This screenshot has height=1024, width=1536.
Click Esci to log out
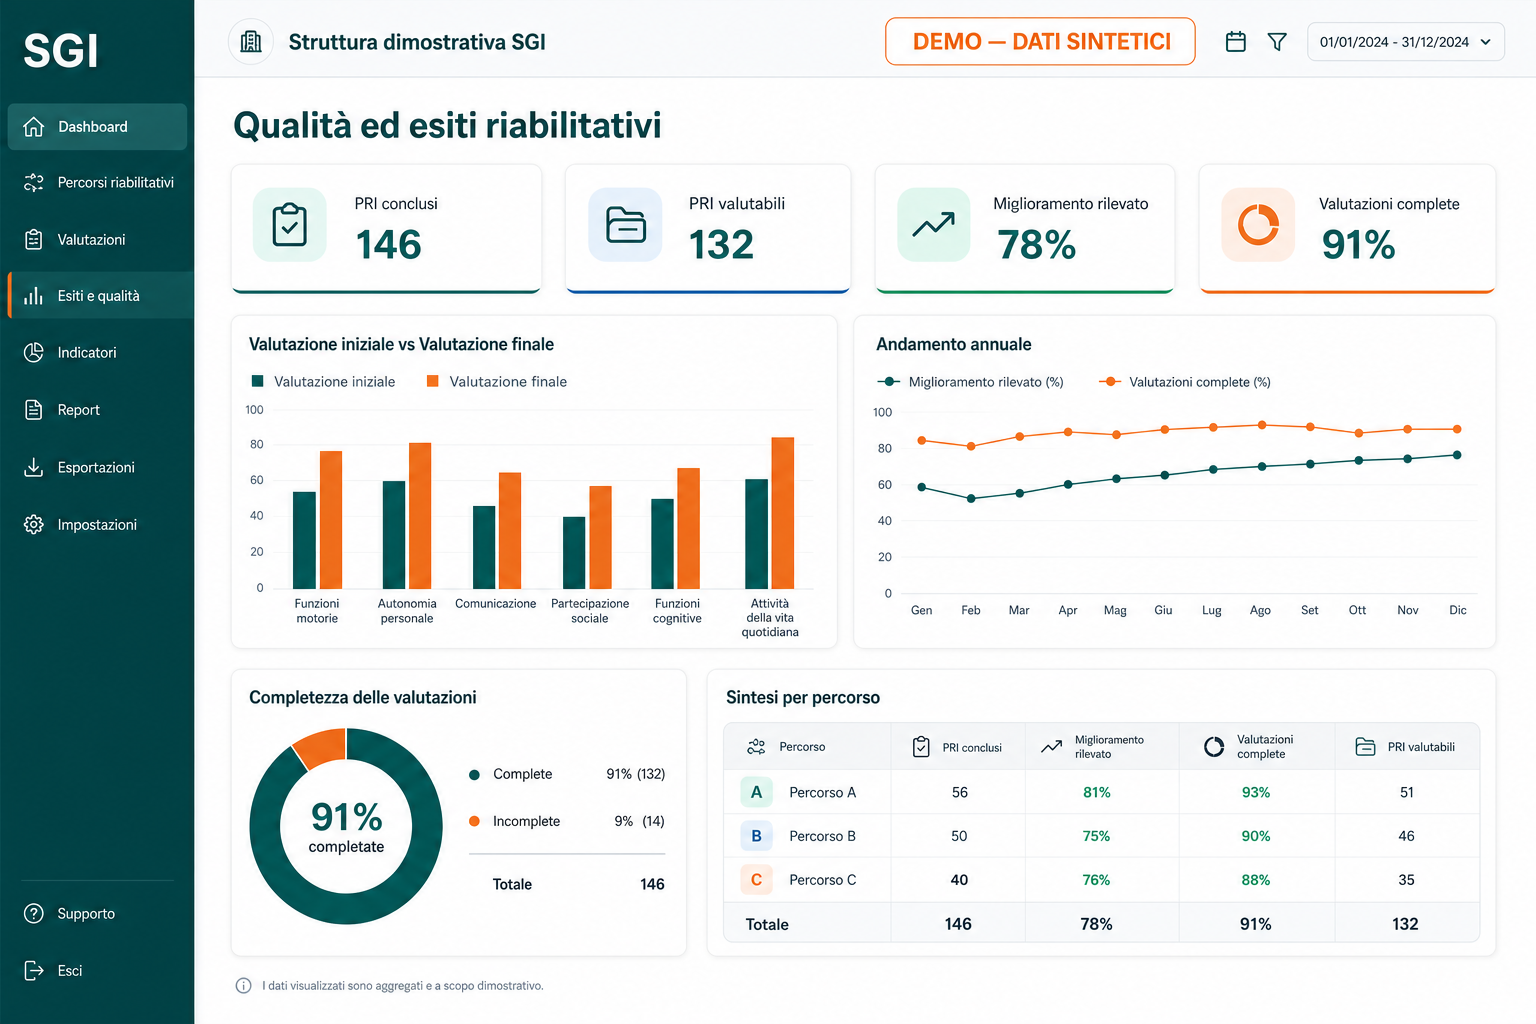coord(97,971)
